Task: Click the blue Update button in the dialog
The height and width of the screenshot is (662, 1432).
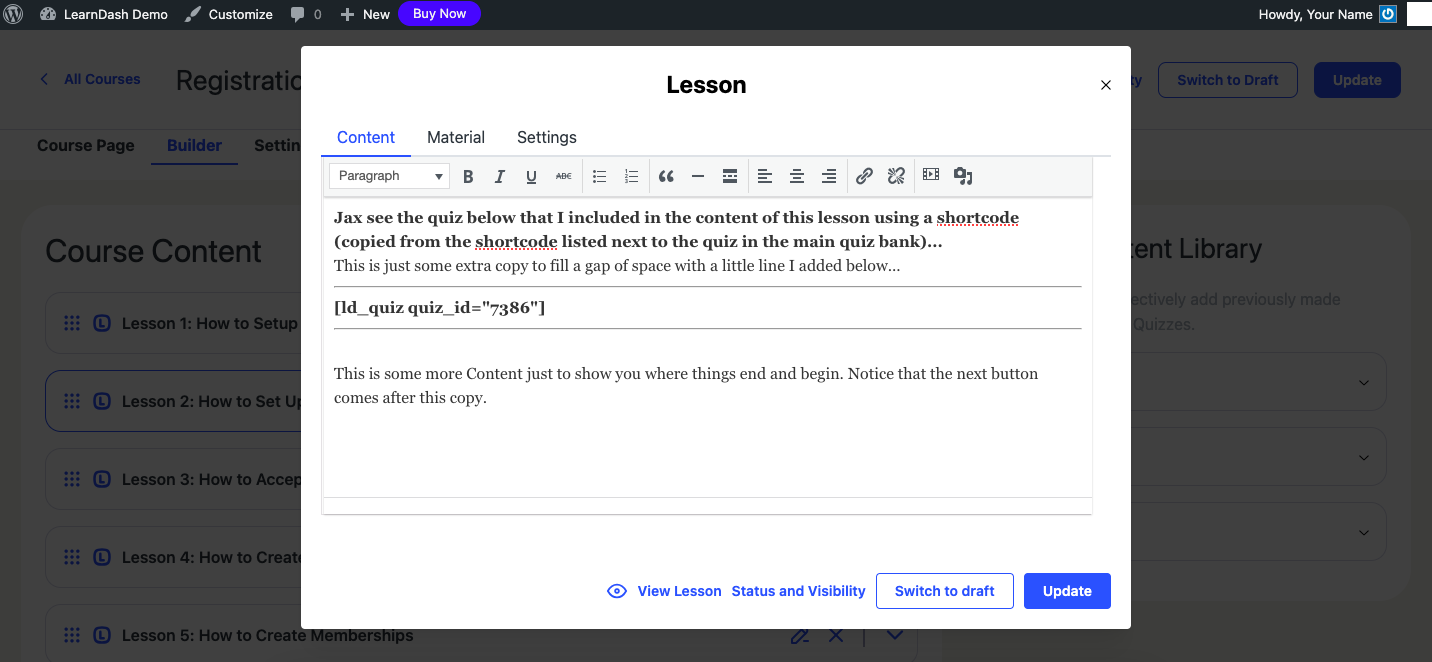Action: pos(1066,591)
